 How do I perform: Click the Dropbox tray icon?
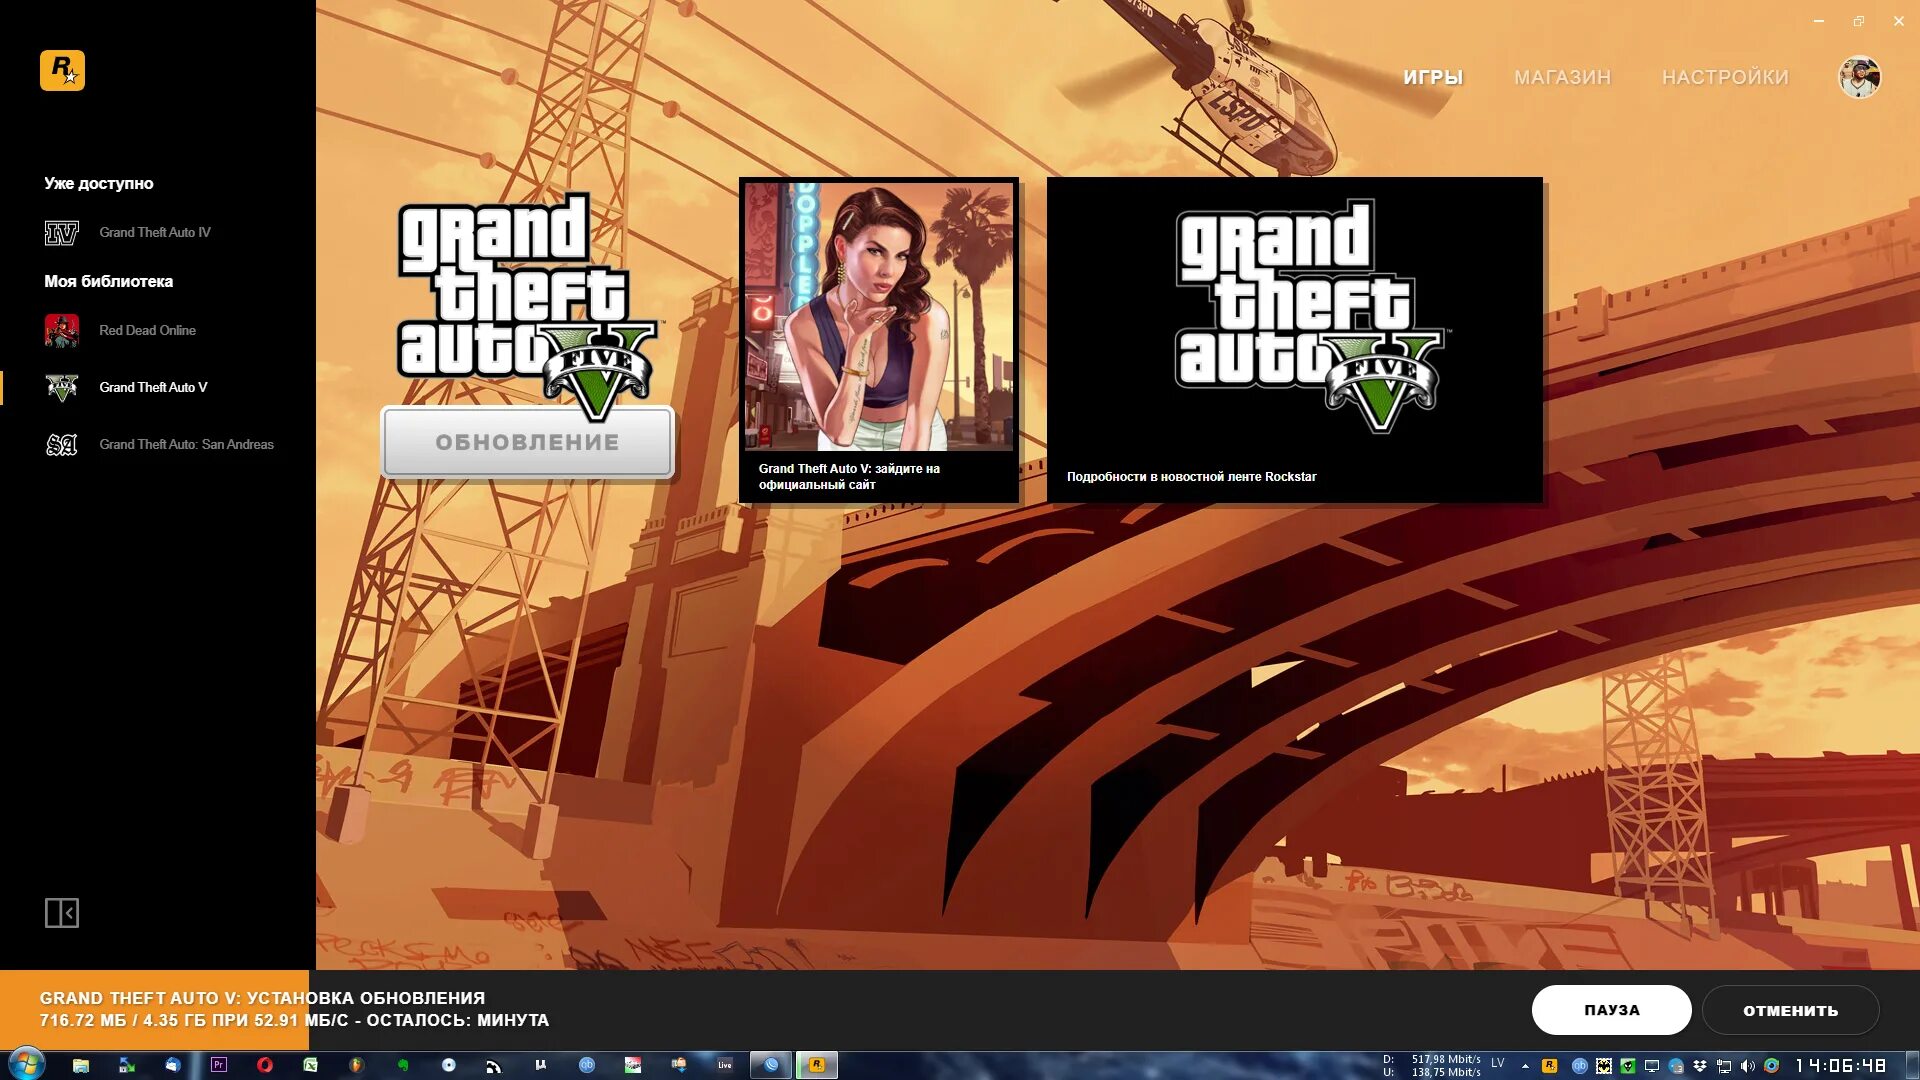pos(1700,1066)
